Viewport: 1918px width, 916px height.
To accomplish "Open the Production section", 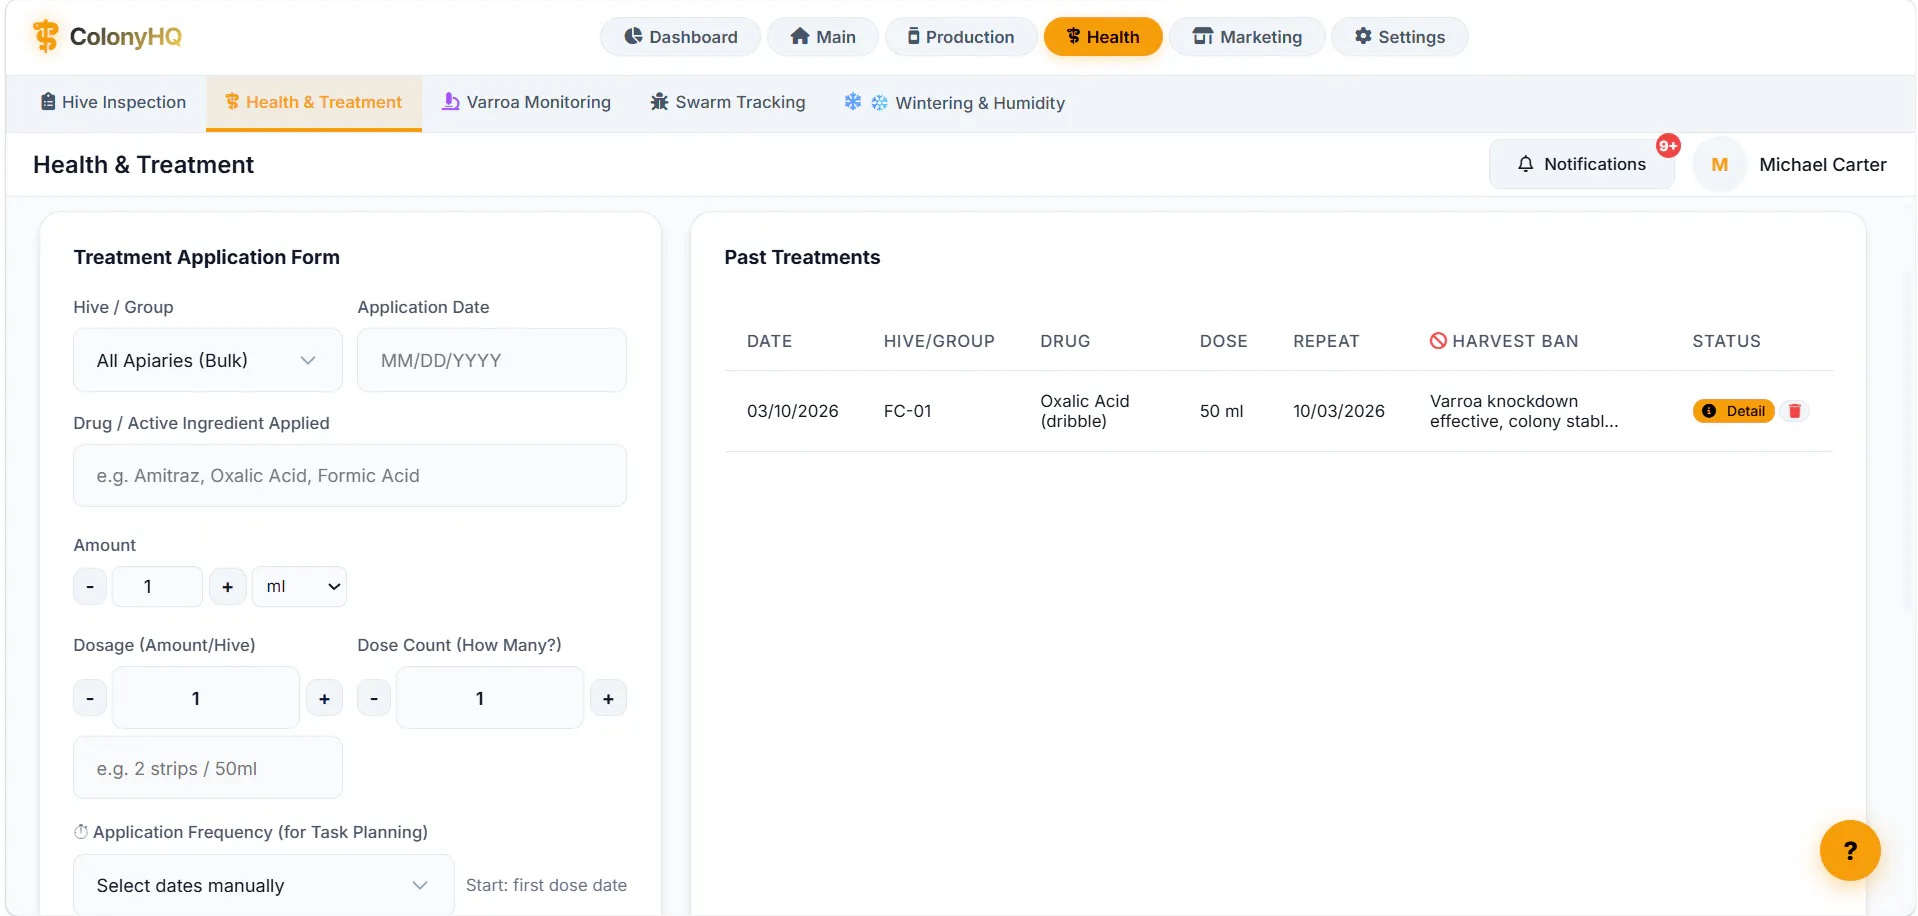I will pos(960,37).
